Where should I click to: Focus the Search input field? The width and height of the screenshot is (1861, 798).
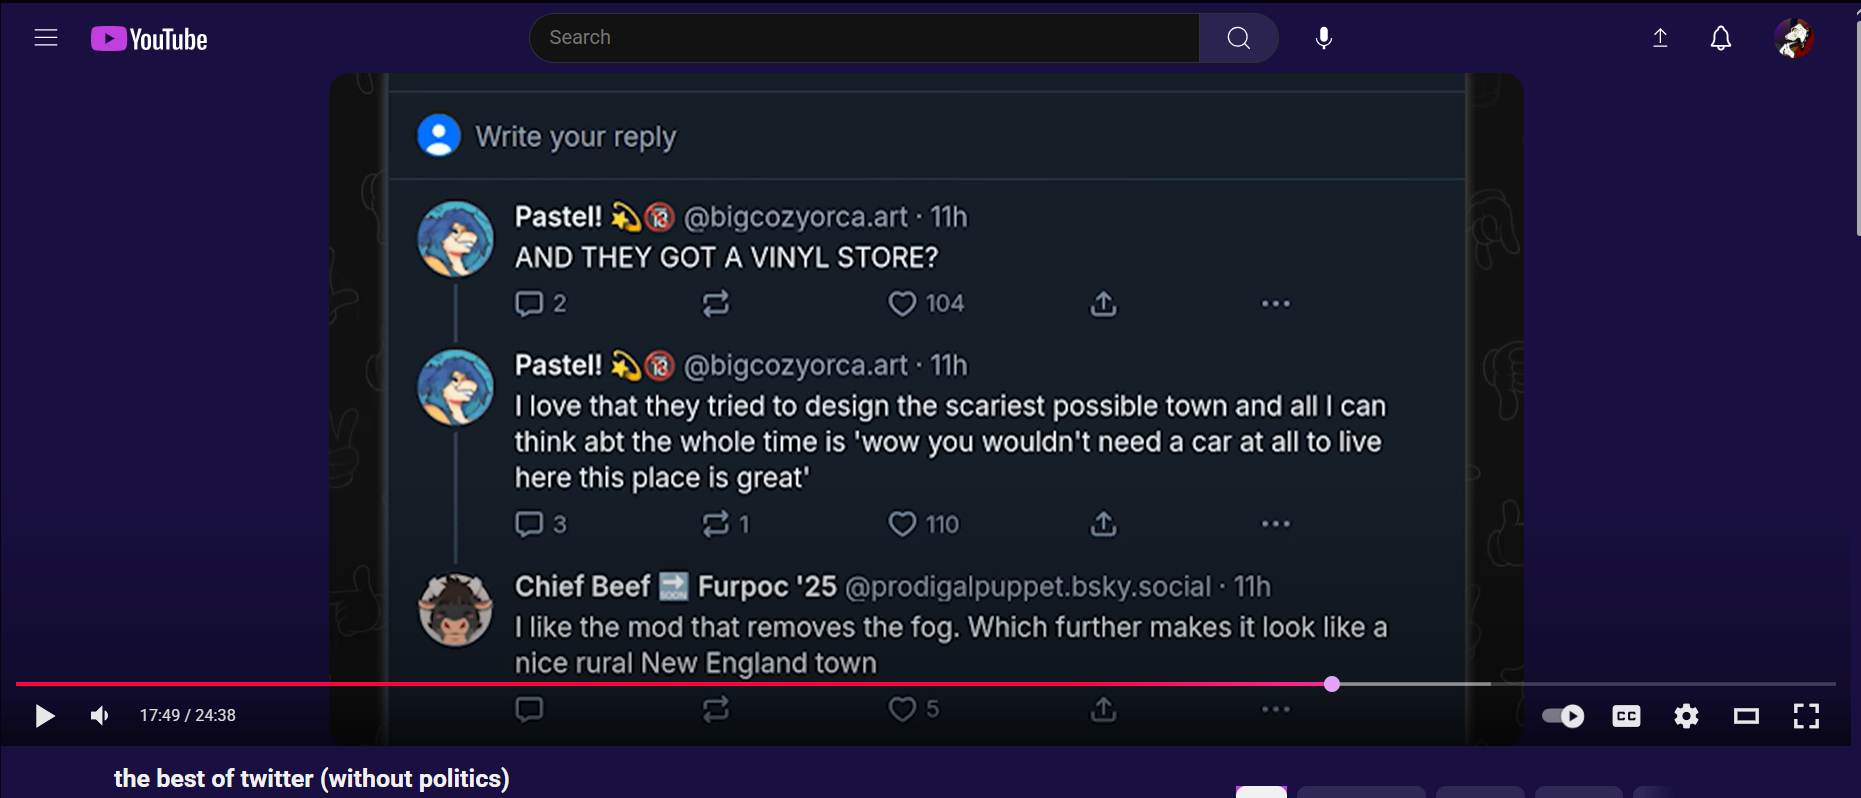tap(864, 38)
